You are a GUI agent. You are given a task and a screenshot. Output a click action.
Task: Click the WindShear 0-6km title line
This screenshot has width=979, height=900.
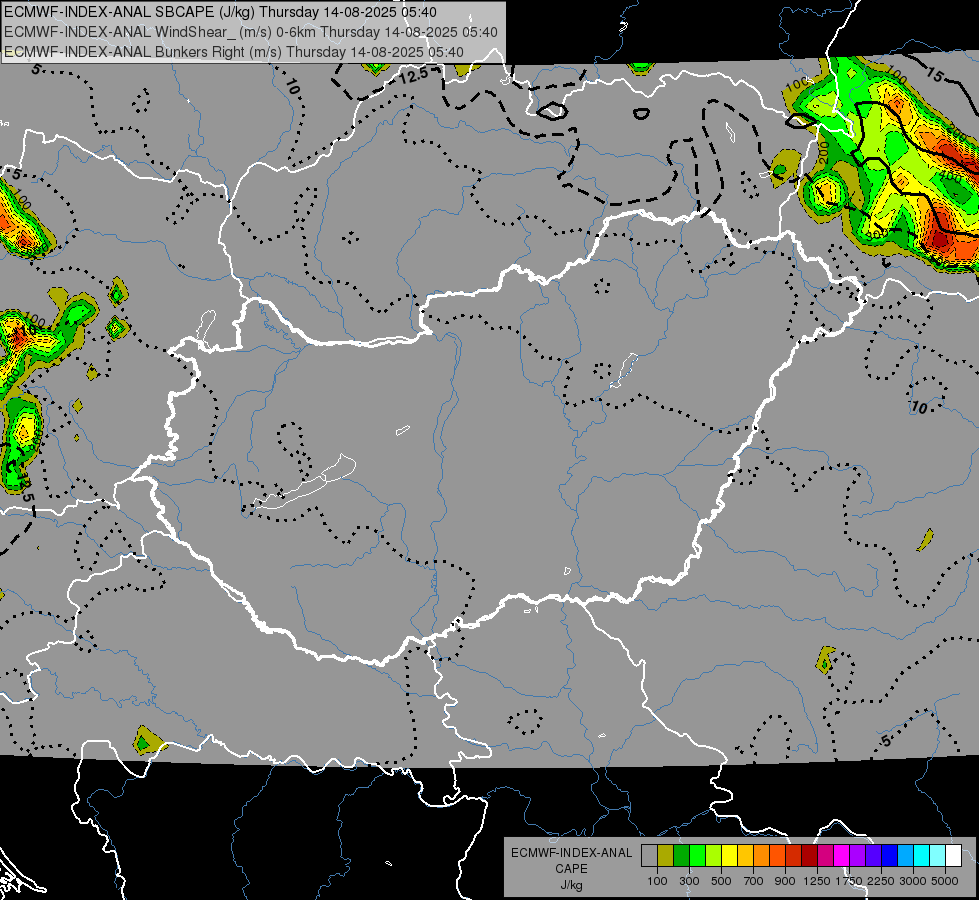(x=250, y=32)
